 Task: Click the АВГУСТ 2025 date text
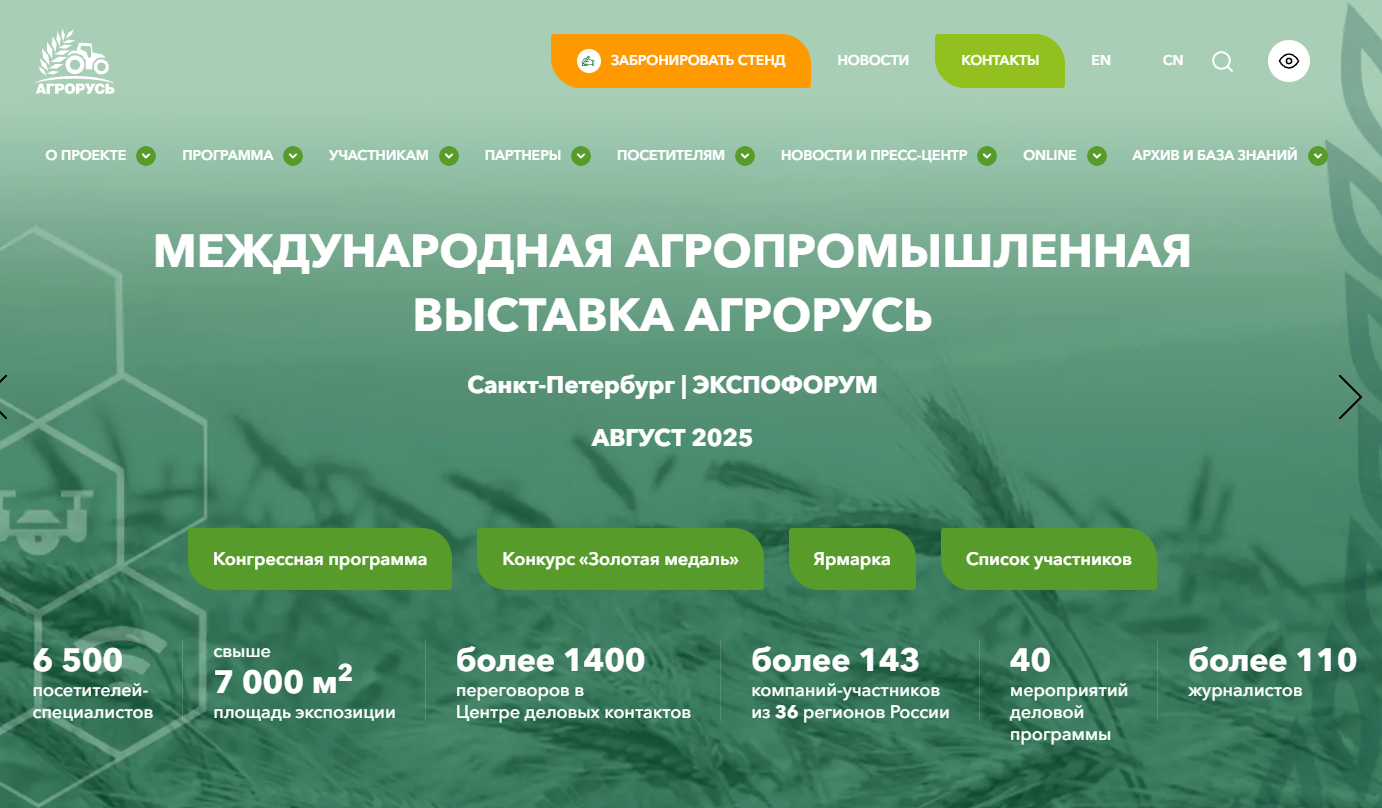(672, 438)
